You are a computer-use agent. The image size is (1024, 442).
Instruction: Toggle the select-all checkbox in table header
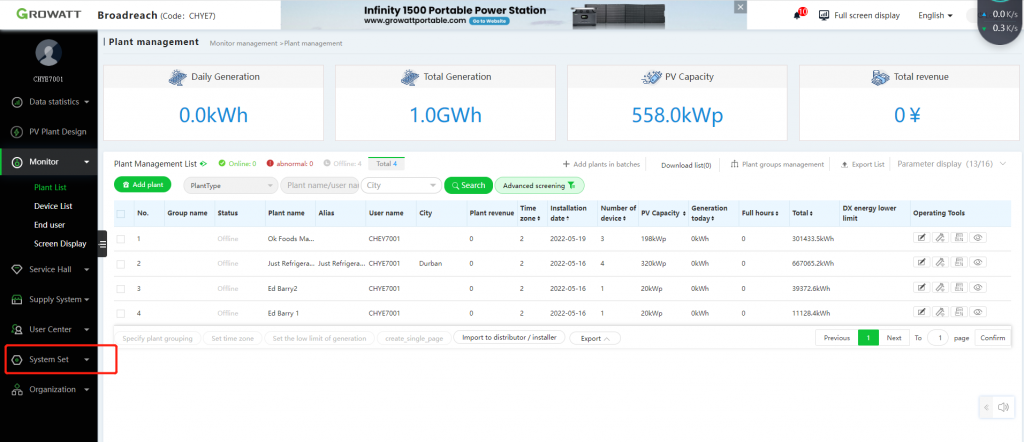tap(121, 213)
